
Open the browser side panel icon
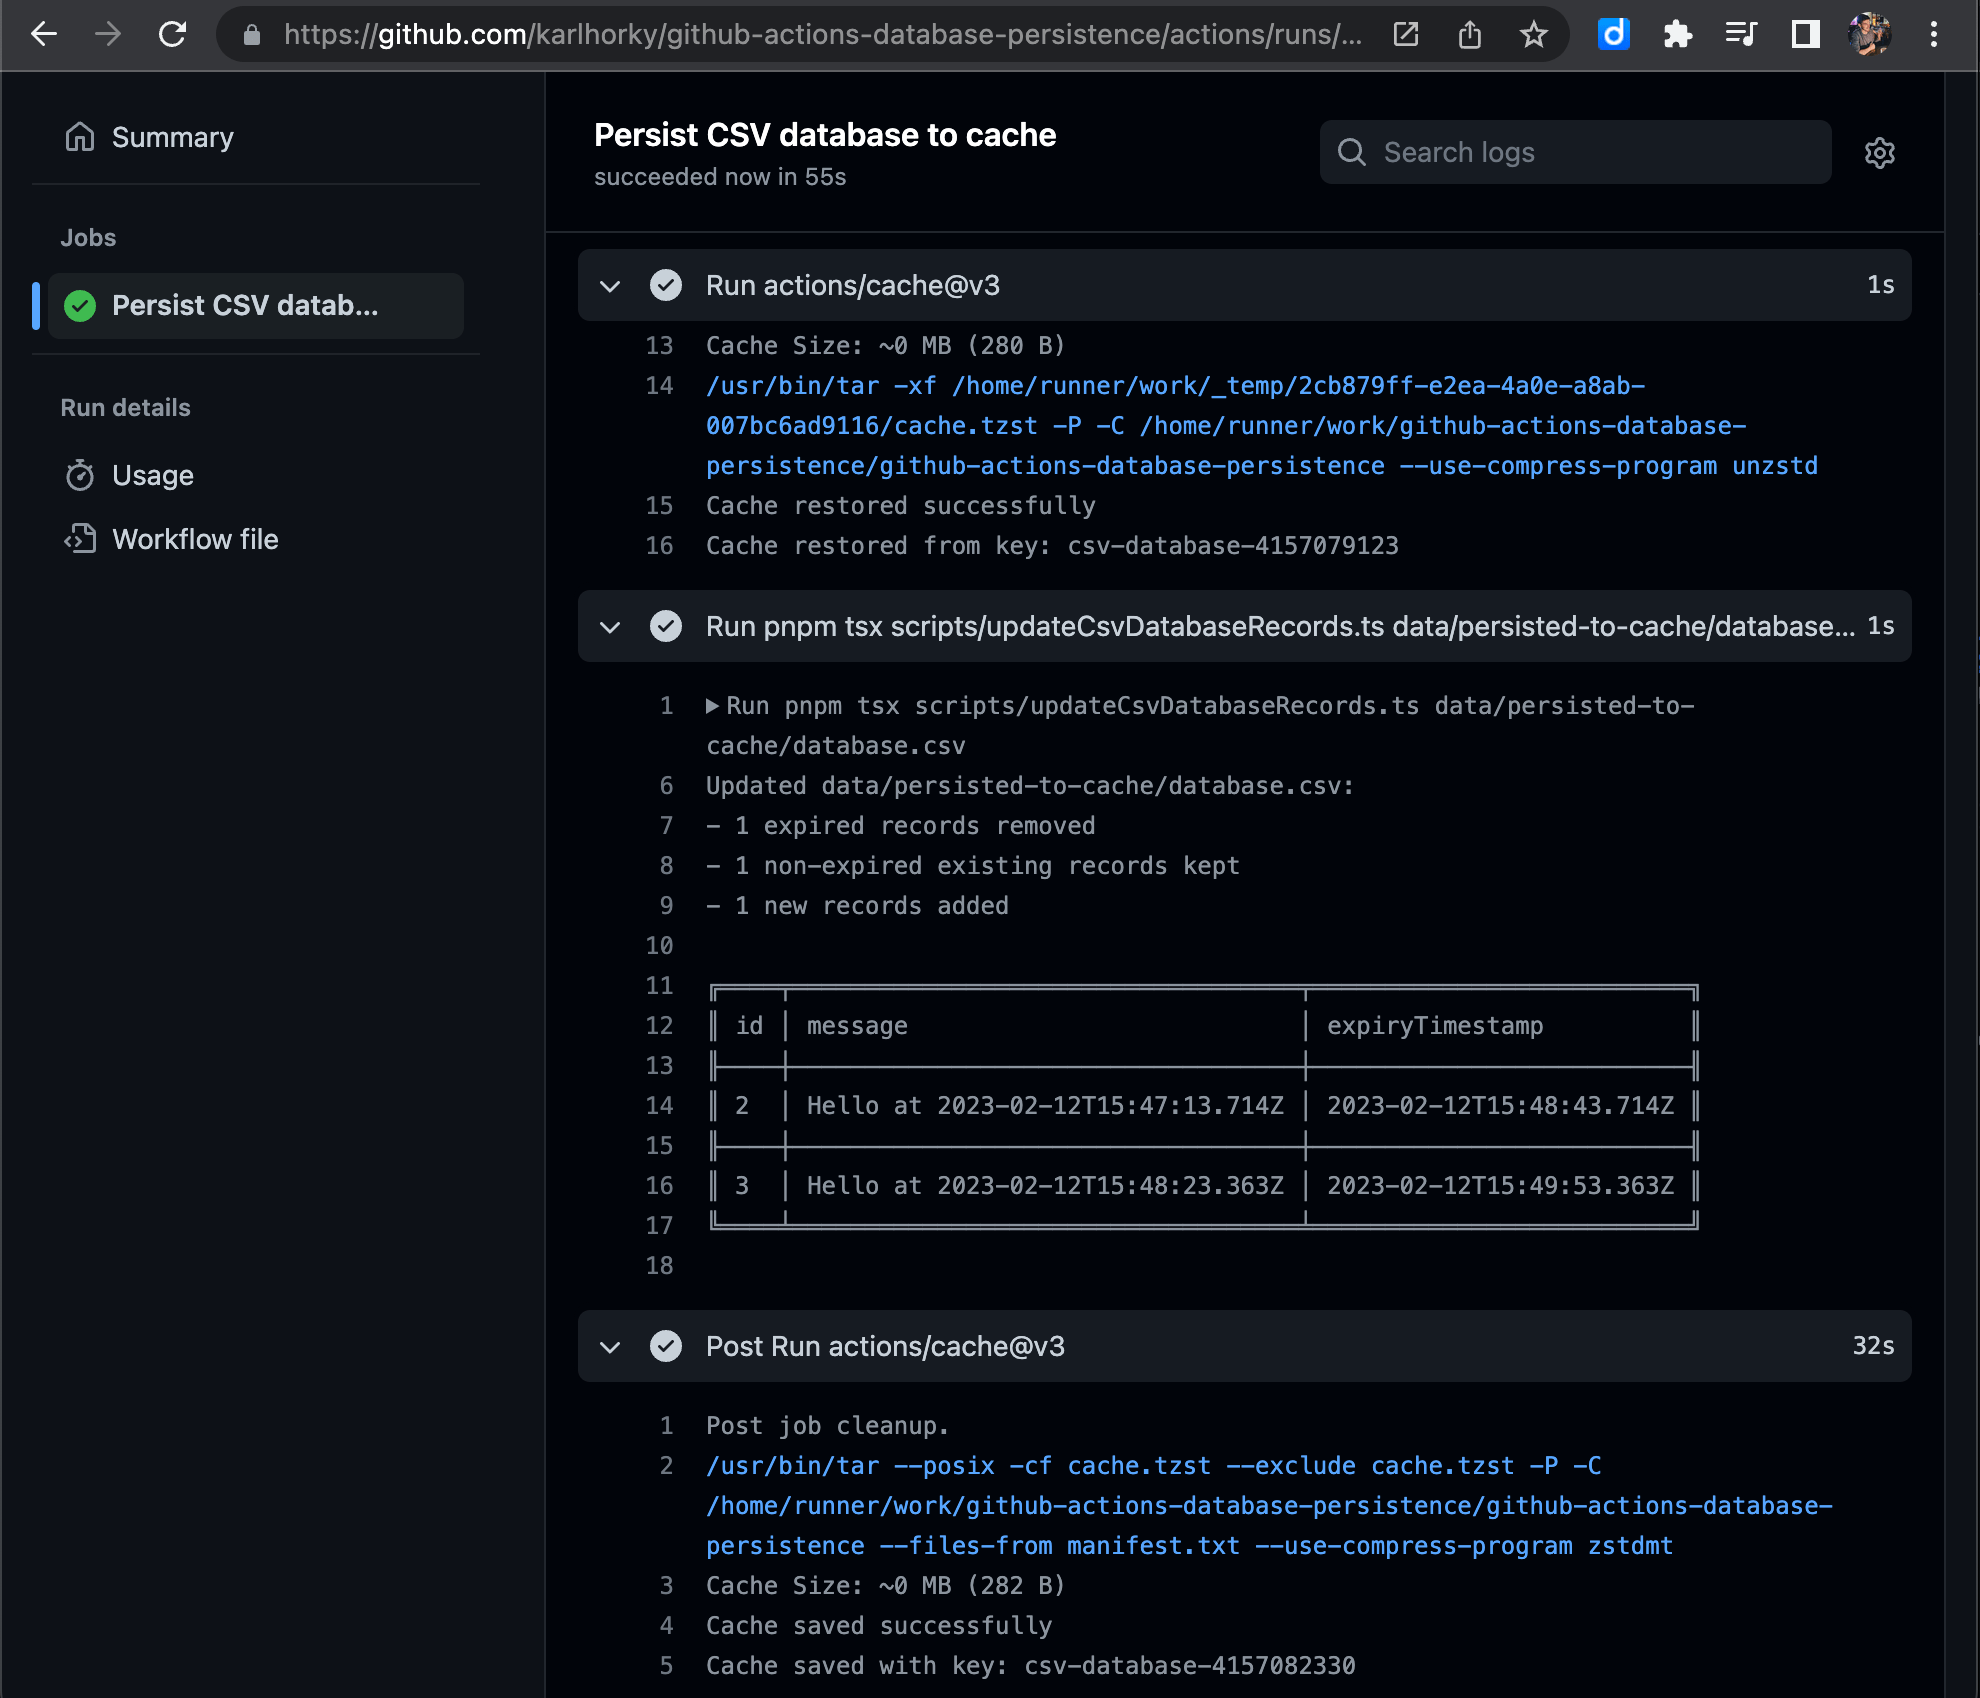coord(1805,35)
